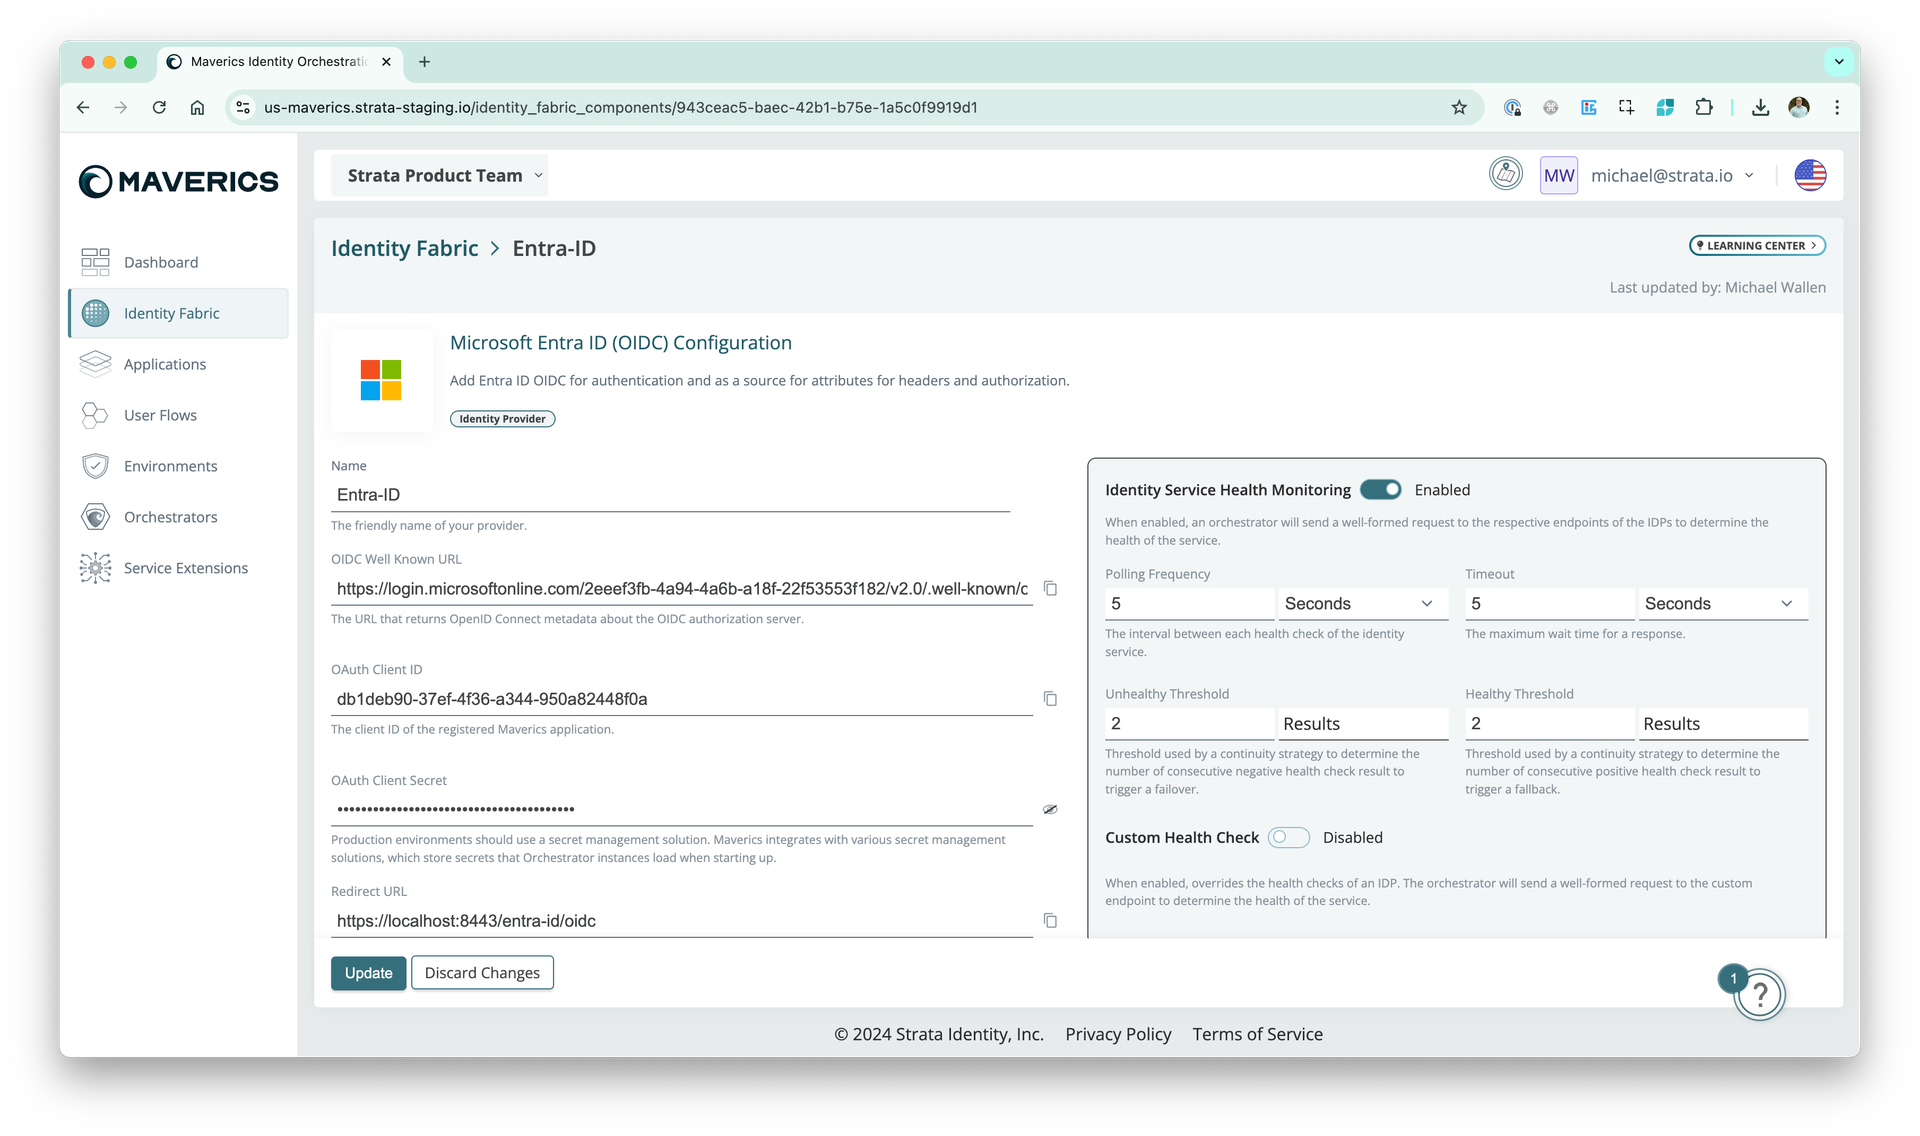Open the Terms of Service link

click(x=1257, y=1034)
